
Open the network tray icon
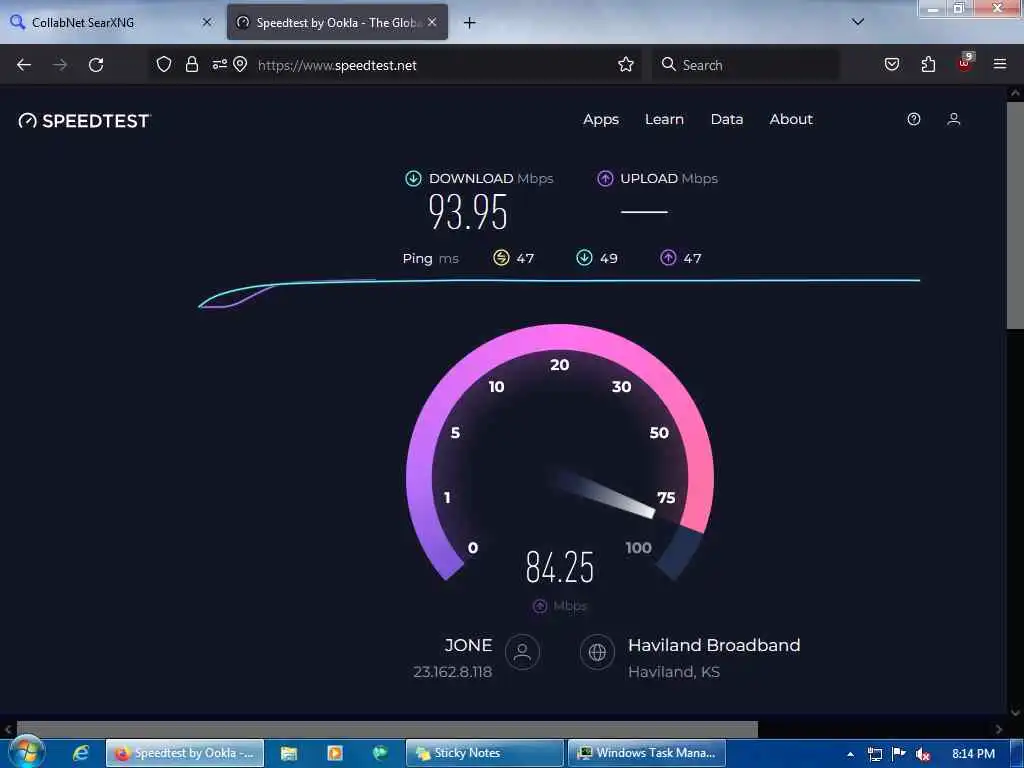pyautogui.click(x=874, y=754)
